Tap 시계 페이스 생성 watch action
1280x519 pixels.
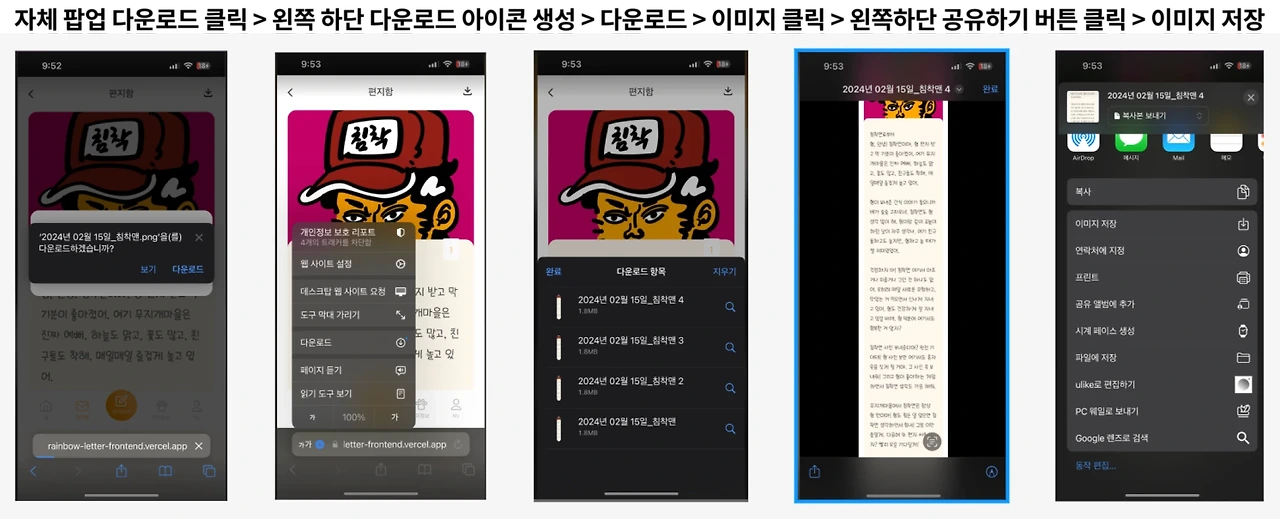1162,331
